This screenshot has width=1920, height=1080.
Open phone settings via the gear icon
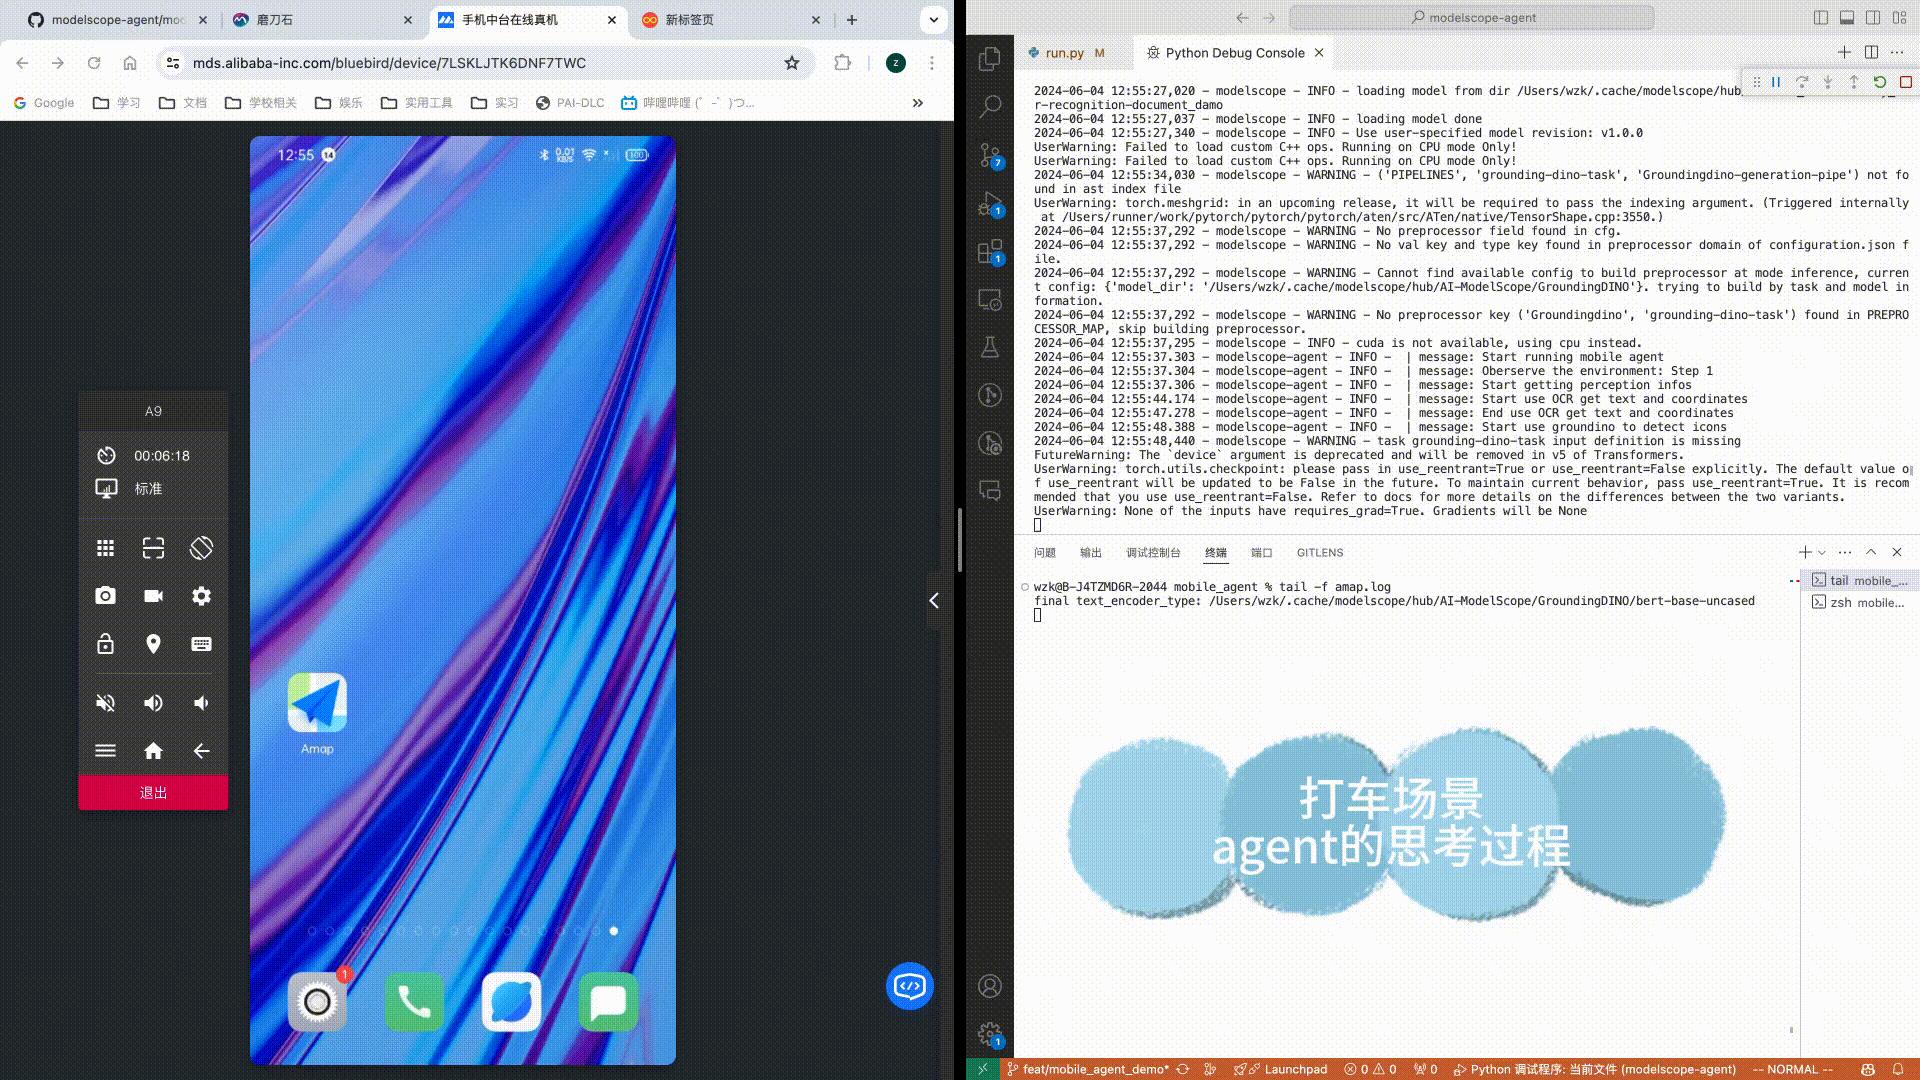(201, 595)
